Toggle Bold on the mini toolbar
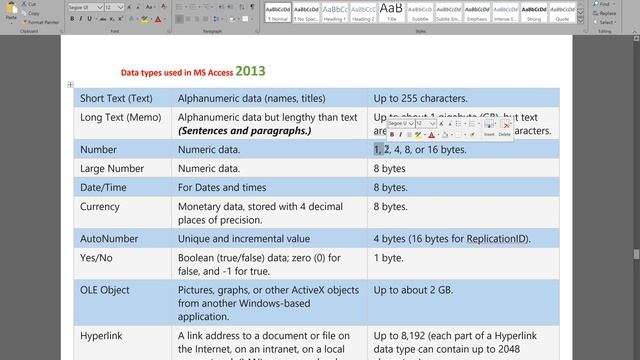 pyautogui.click(x=392, y=134)
